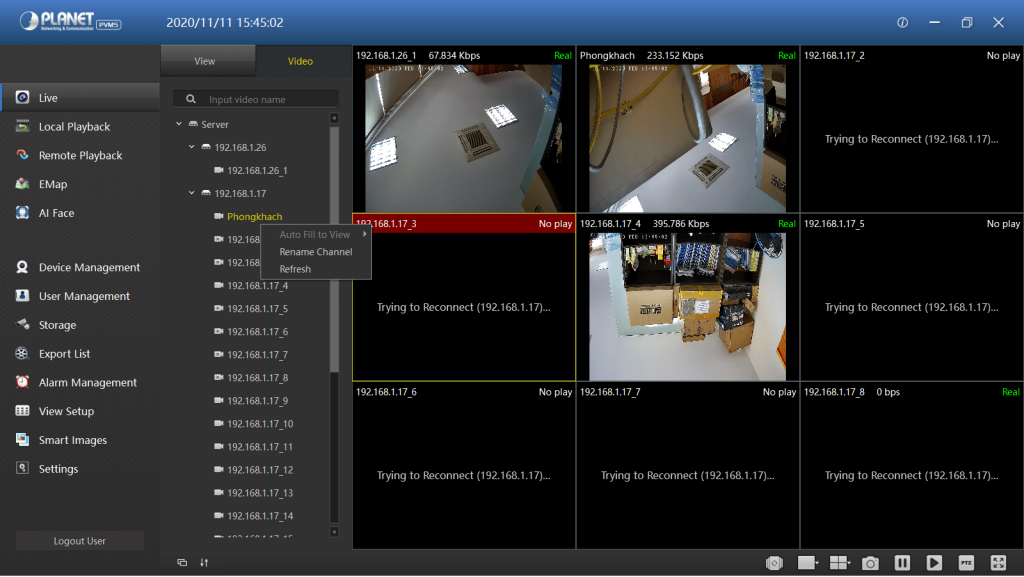Open Remote Playback from sidebar
Image resolution: width=1024 pixels, height=577 pixels.
point(80,155)
